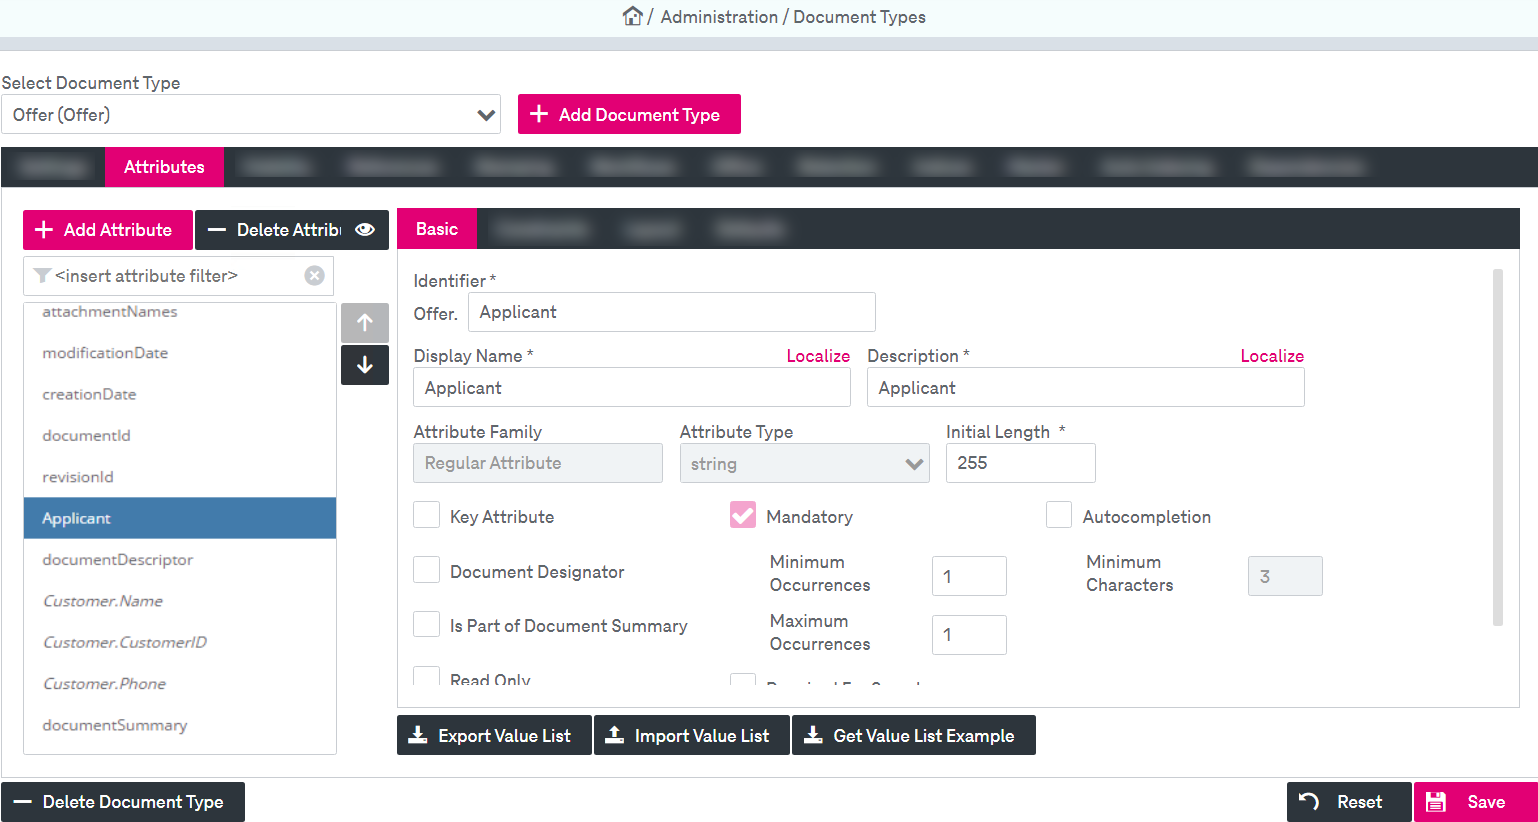Select the Basic tab

437,229
